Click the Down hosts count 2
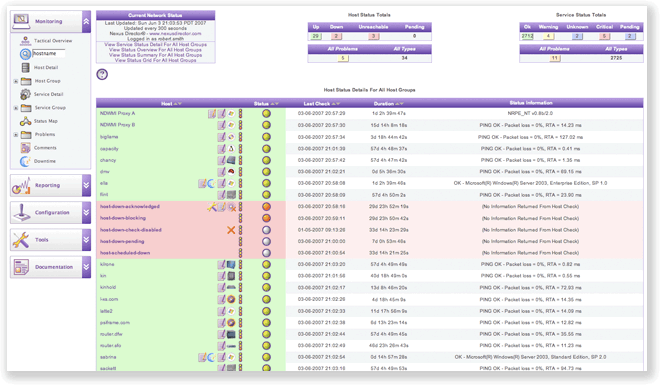660x385 pixels. pyautogui.click(x=336, y=36)
